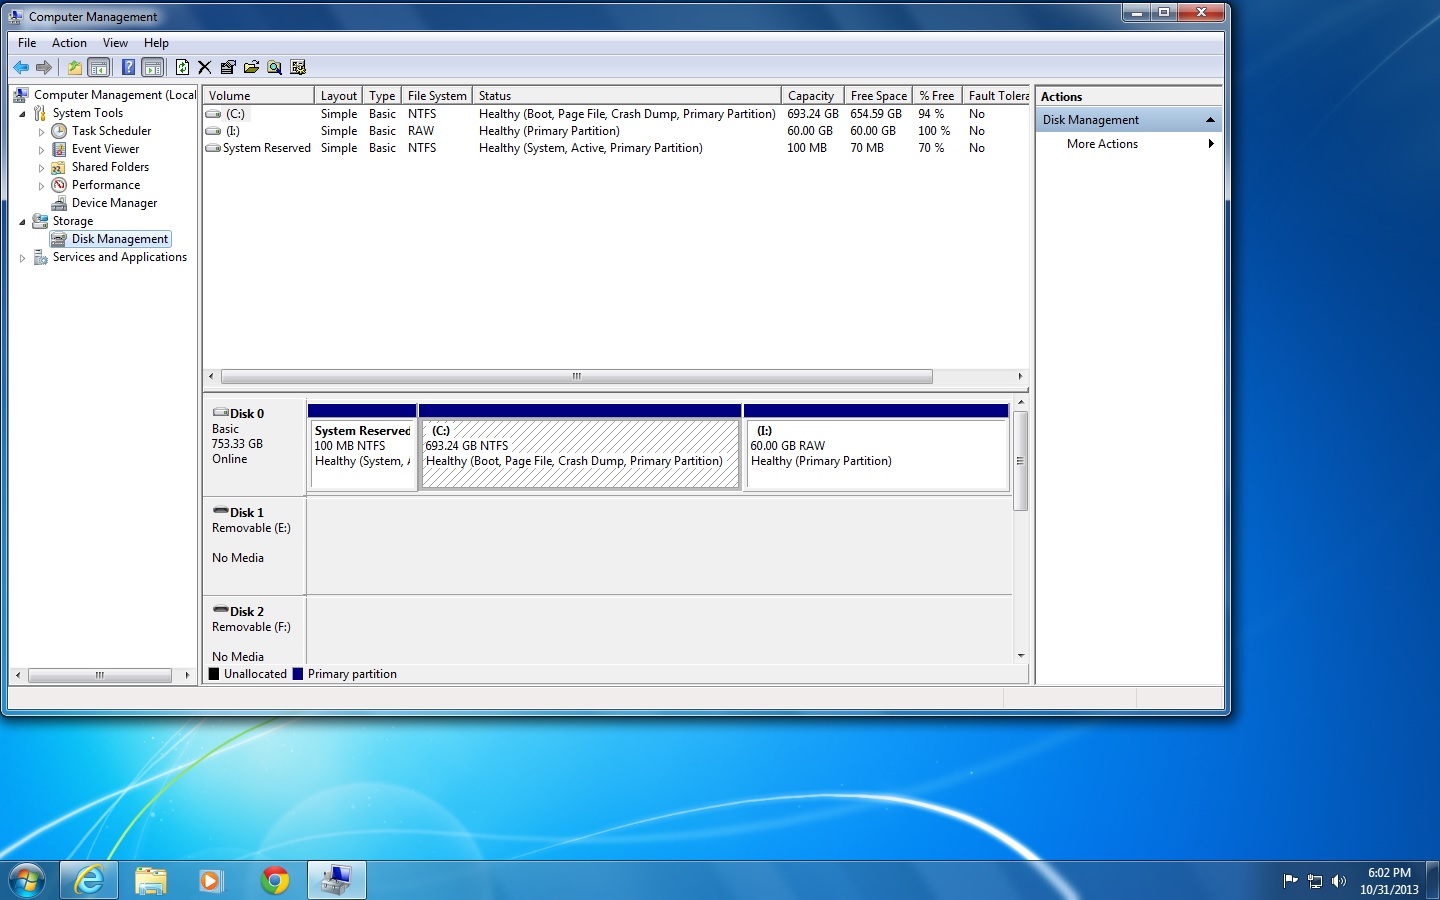Expand the Event Viewer node arrow
This screenshot has width=1440, height=900.
point(41,150)
